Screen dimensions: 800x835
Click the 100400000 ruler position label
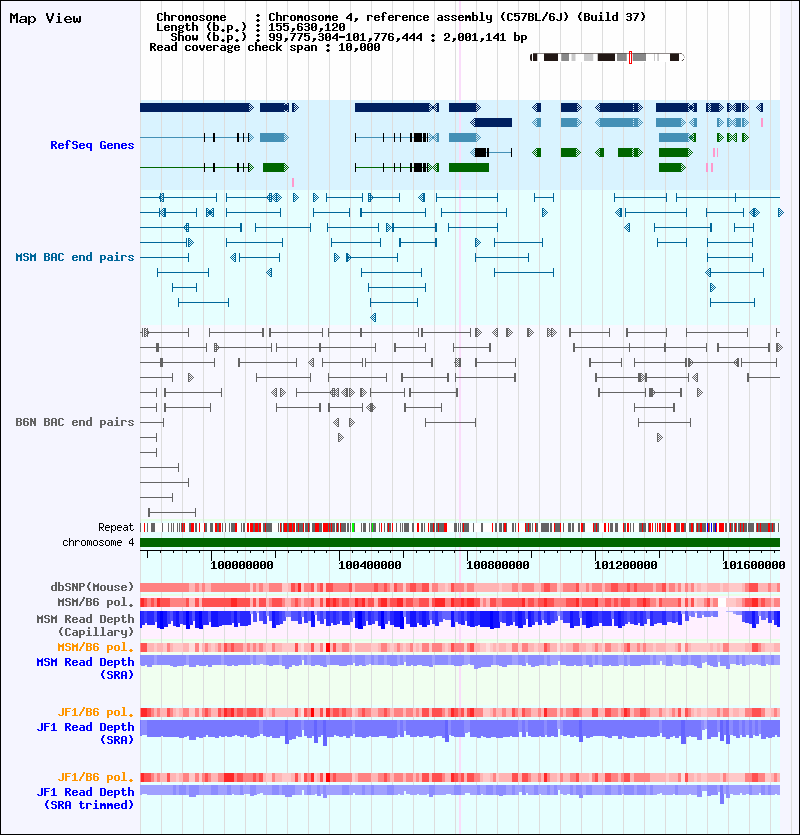click(370, 565)
